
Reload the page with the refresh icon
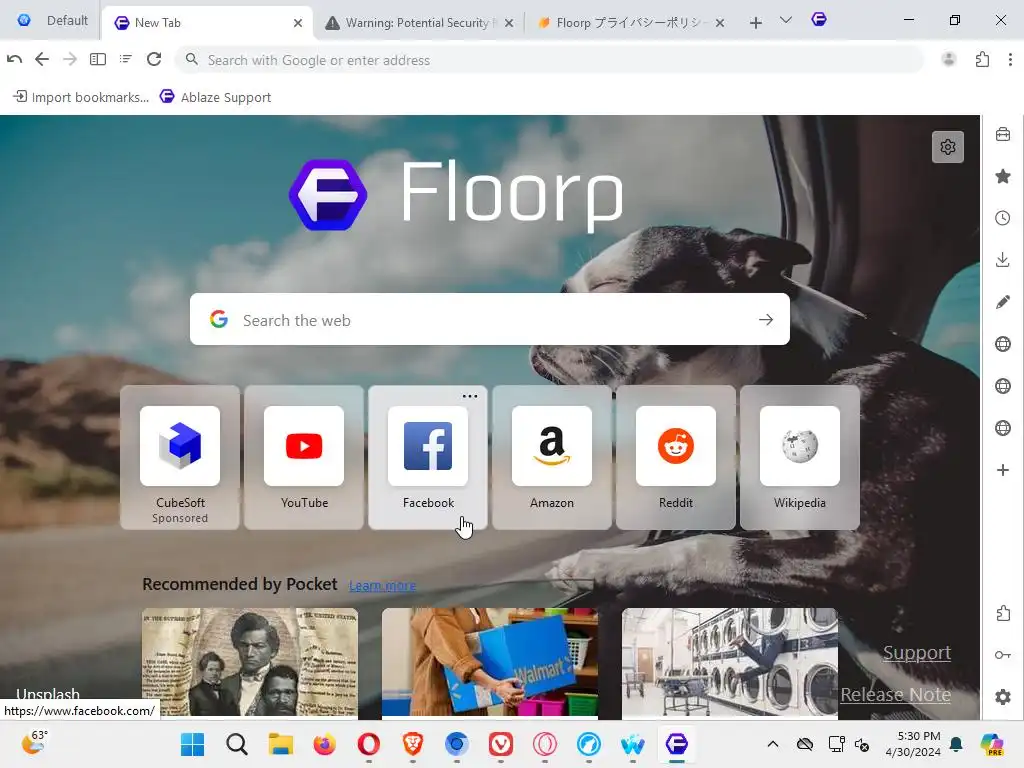154,59
